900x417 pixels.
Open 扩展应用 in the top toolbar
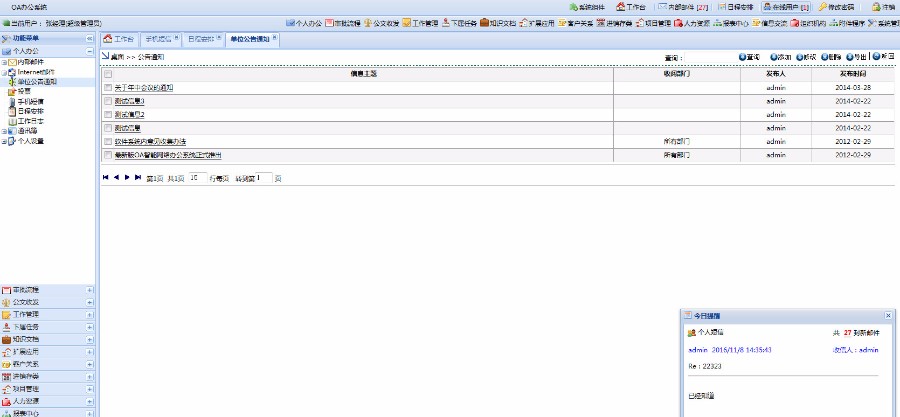(537, 24)
